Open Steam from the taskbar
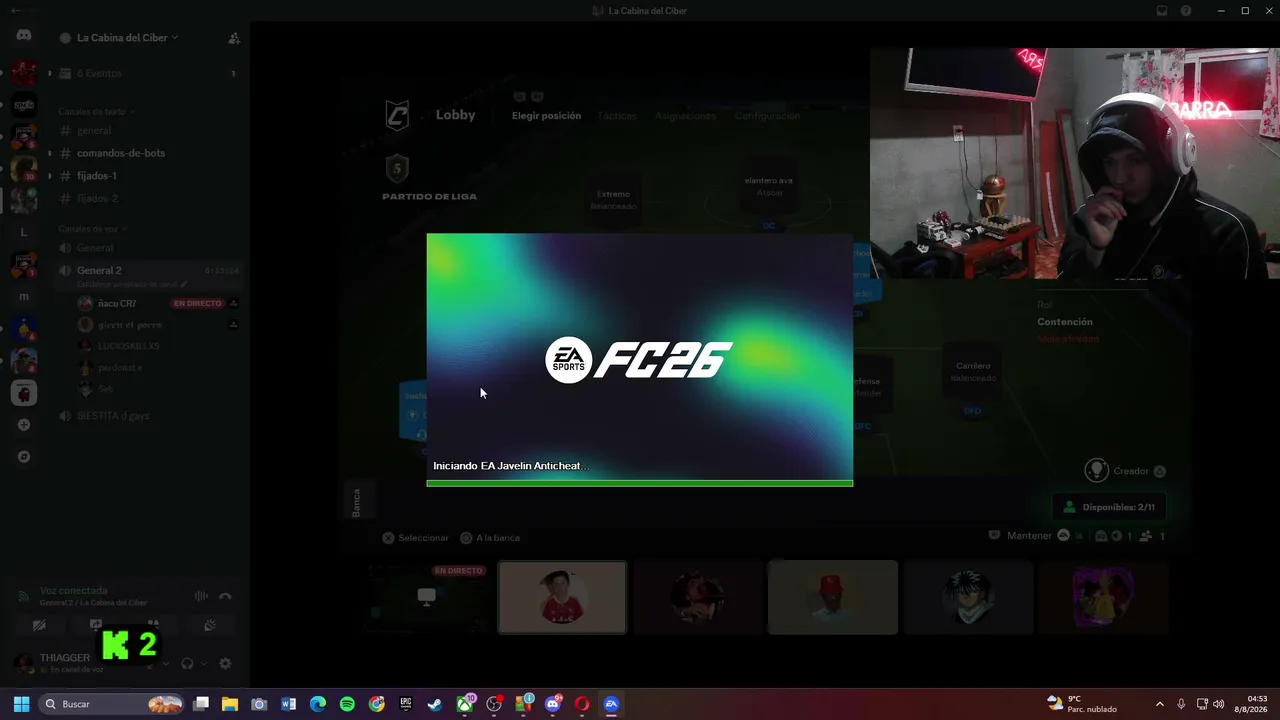The width and height of the screenshot is (1280, 720). pyautogui.click(x=435, y=704)
